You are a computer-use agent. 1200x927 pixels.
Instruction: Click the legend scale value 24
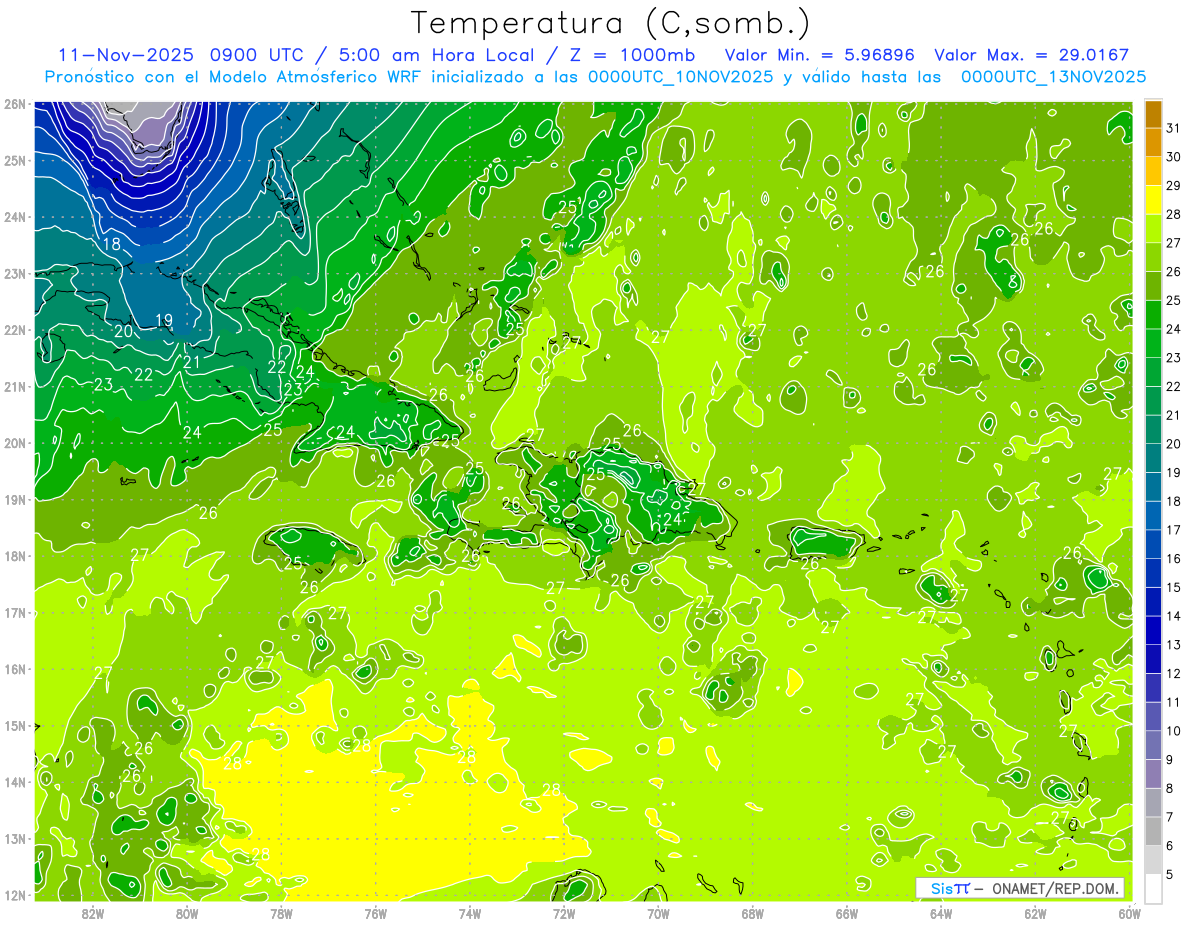1174,329
